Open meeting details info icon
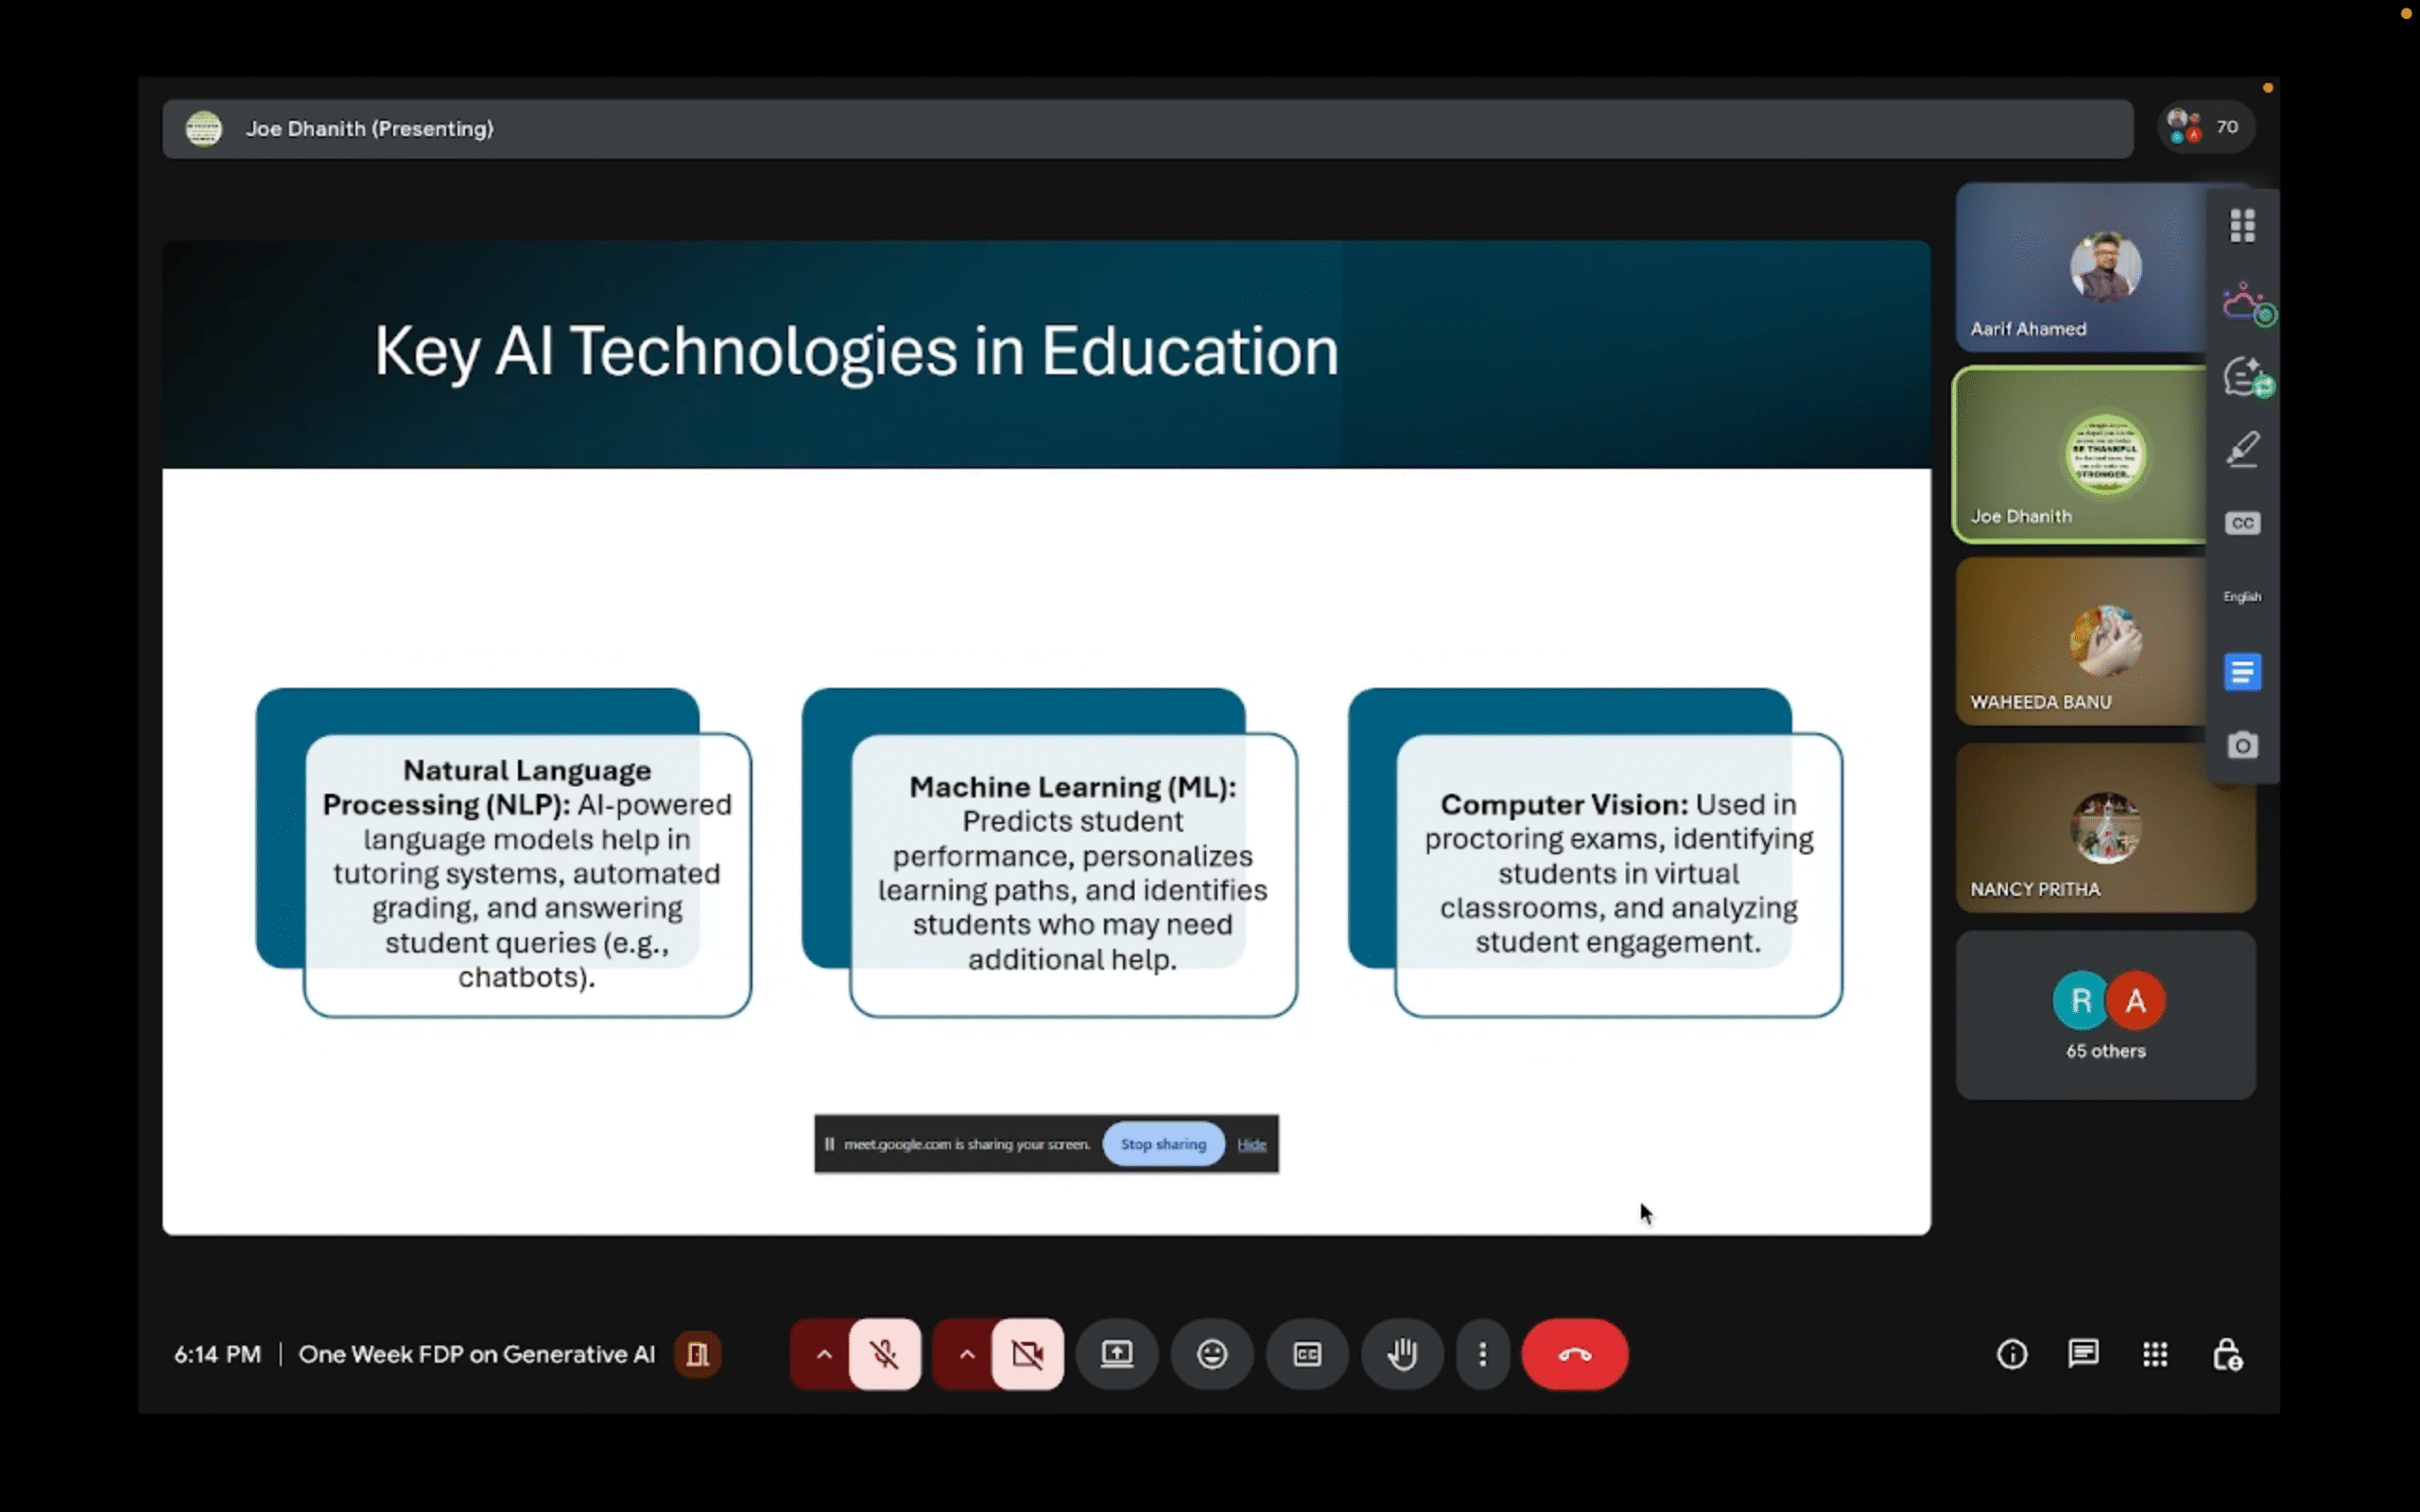Screen dimensions: 2420x1512 [x=2012, y=1354]
